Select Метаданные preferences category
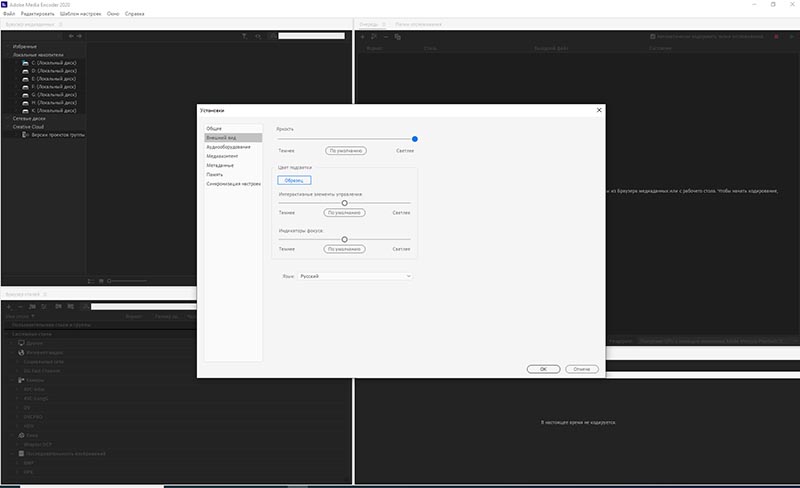 pos(233,165)
